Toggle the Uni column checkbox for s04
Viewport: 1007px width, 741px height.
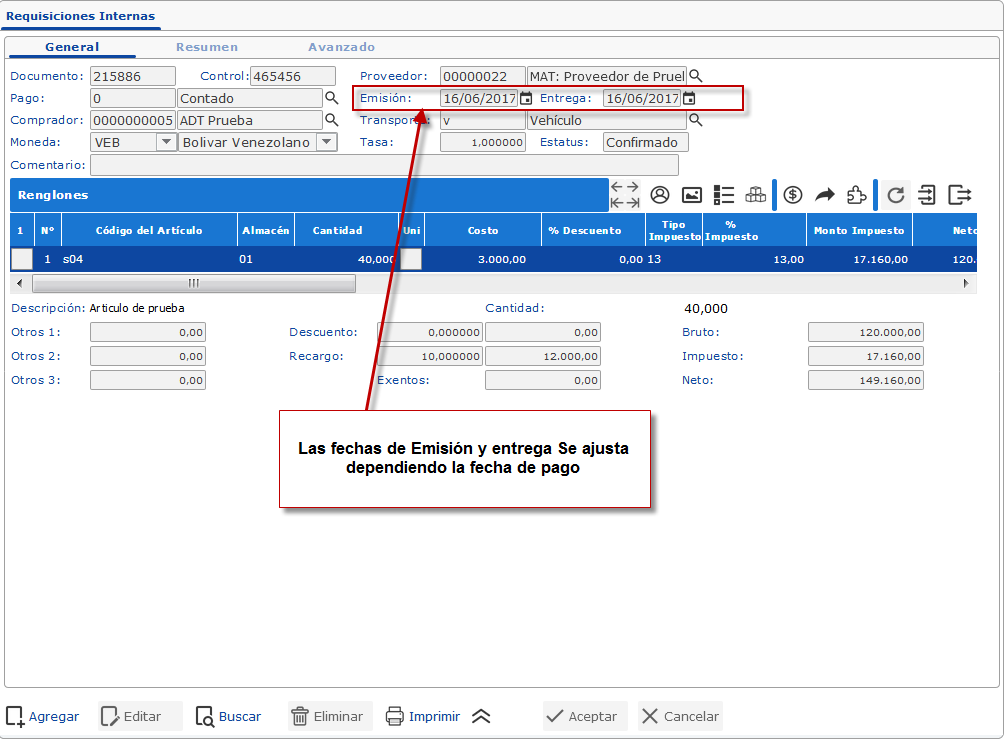tap(411, 259)
